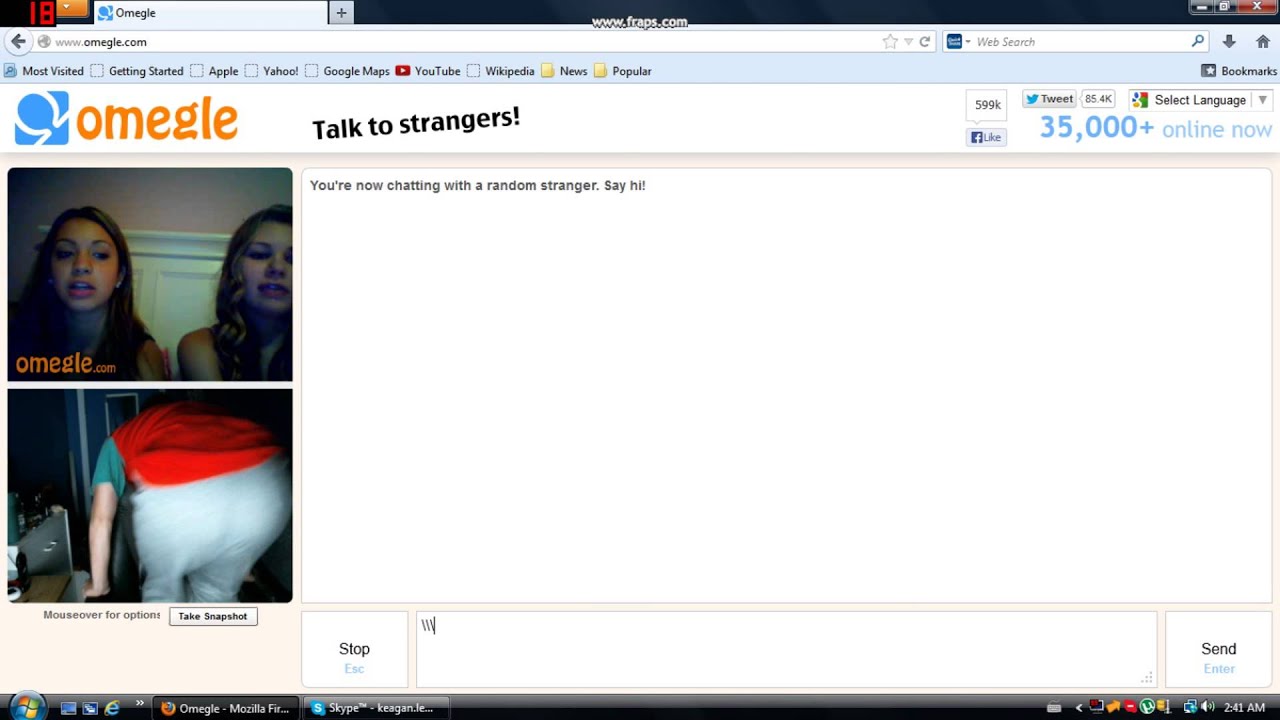Bookmark this page with the star icon
The width and height of the screenshot is (1280, 720).
(x=890, y=42)
